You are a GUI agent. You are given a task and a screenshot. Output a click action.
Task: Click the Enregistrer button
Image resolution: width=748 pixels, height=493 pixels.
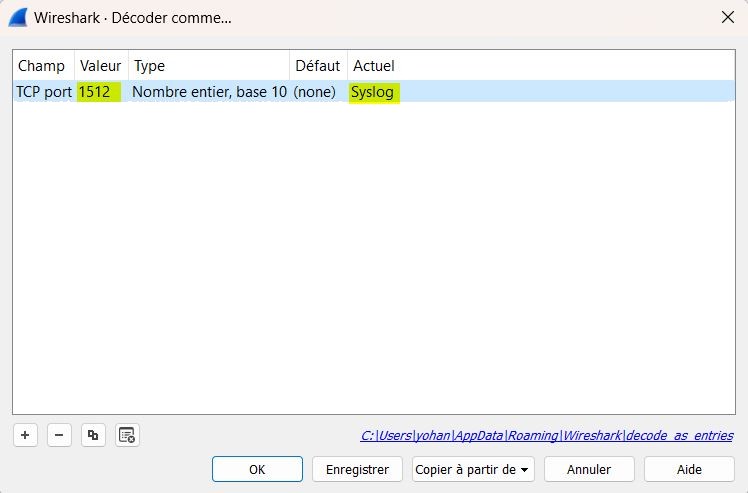coord(357,470)
